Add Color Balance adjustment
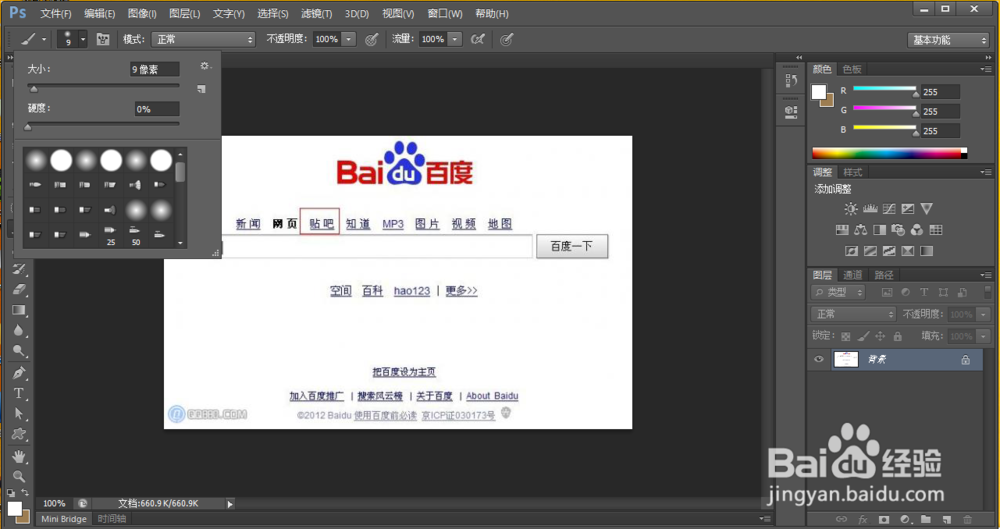Image resolution: width=1000 pixels, height=529 pixels. click(860, 230)
